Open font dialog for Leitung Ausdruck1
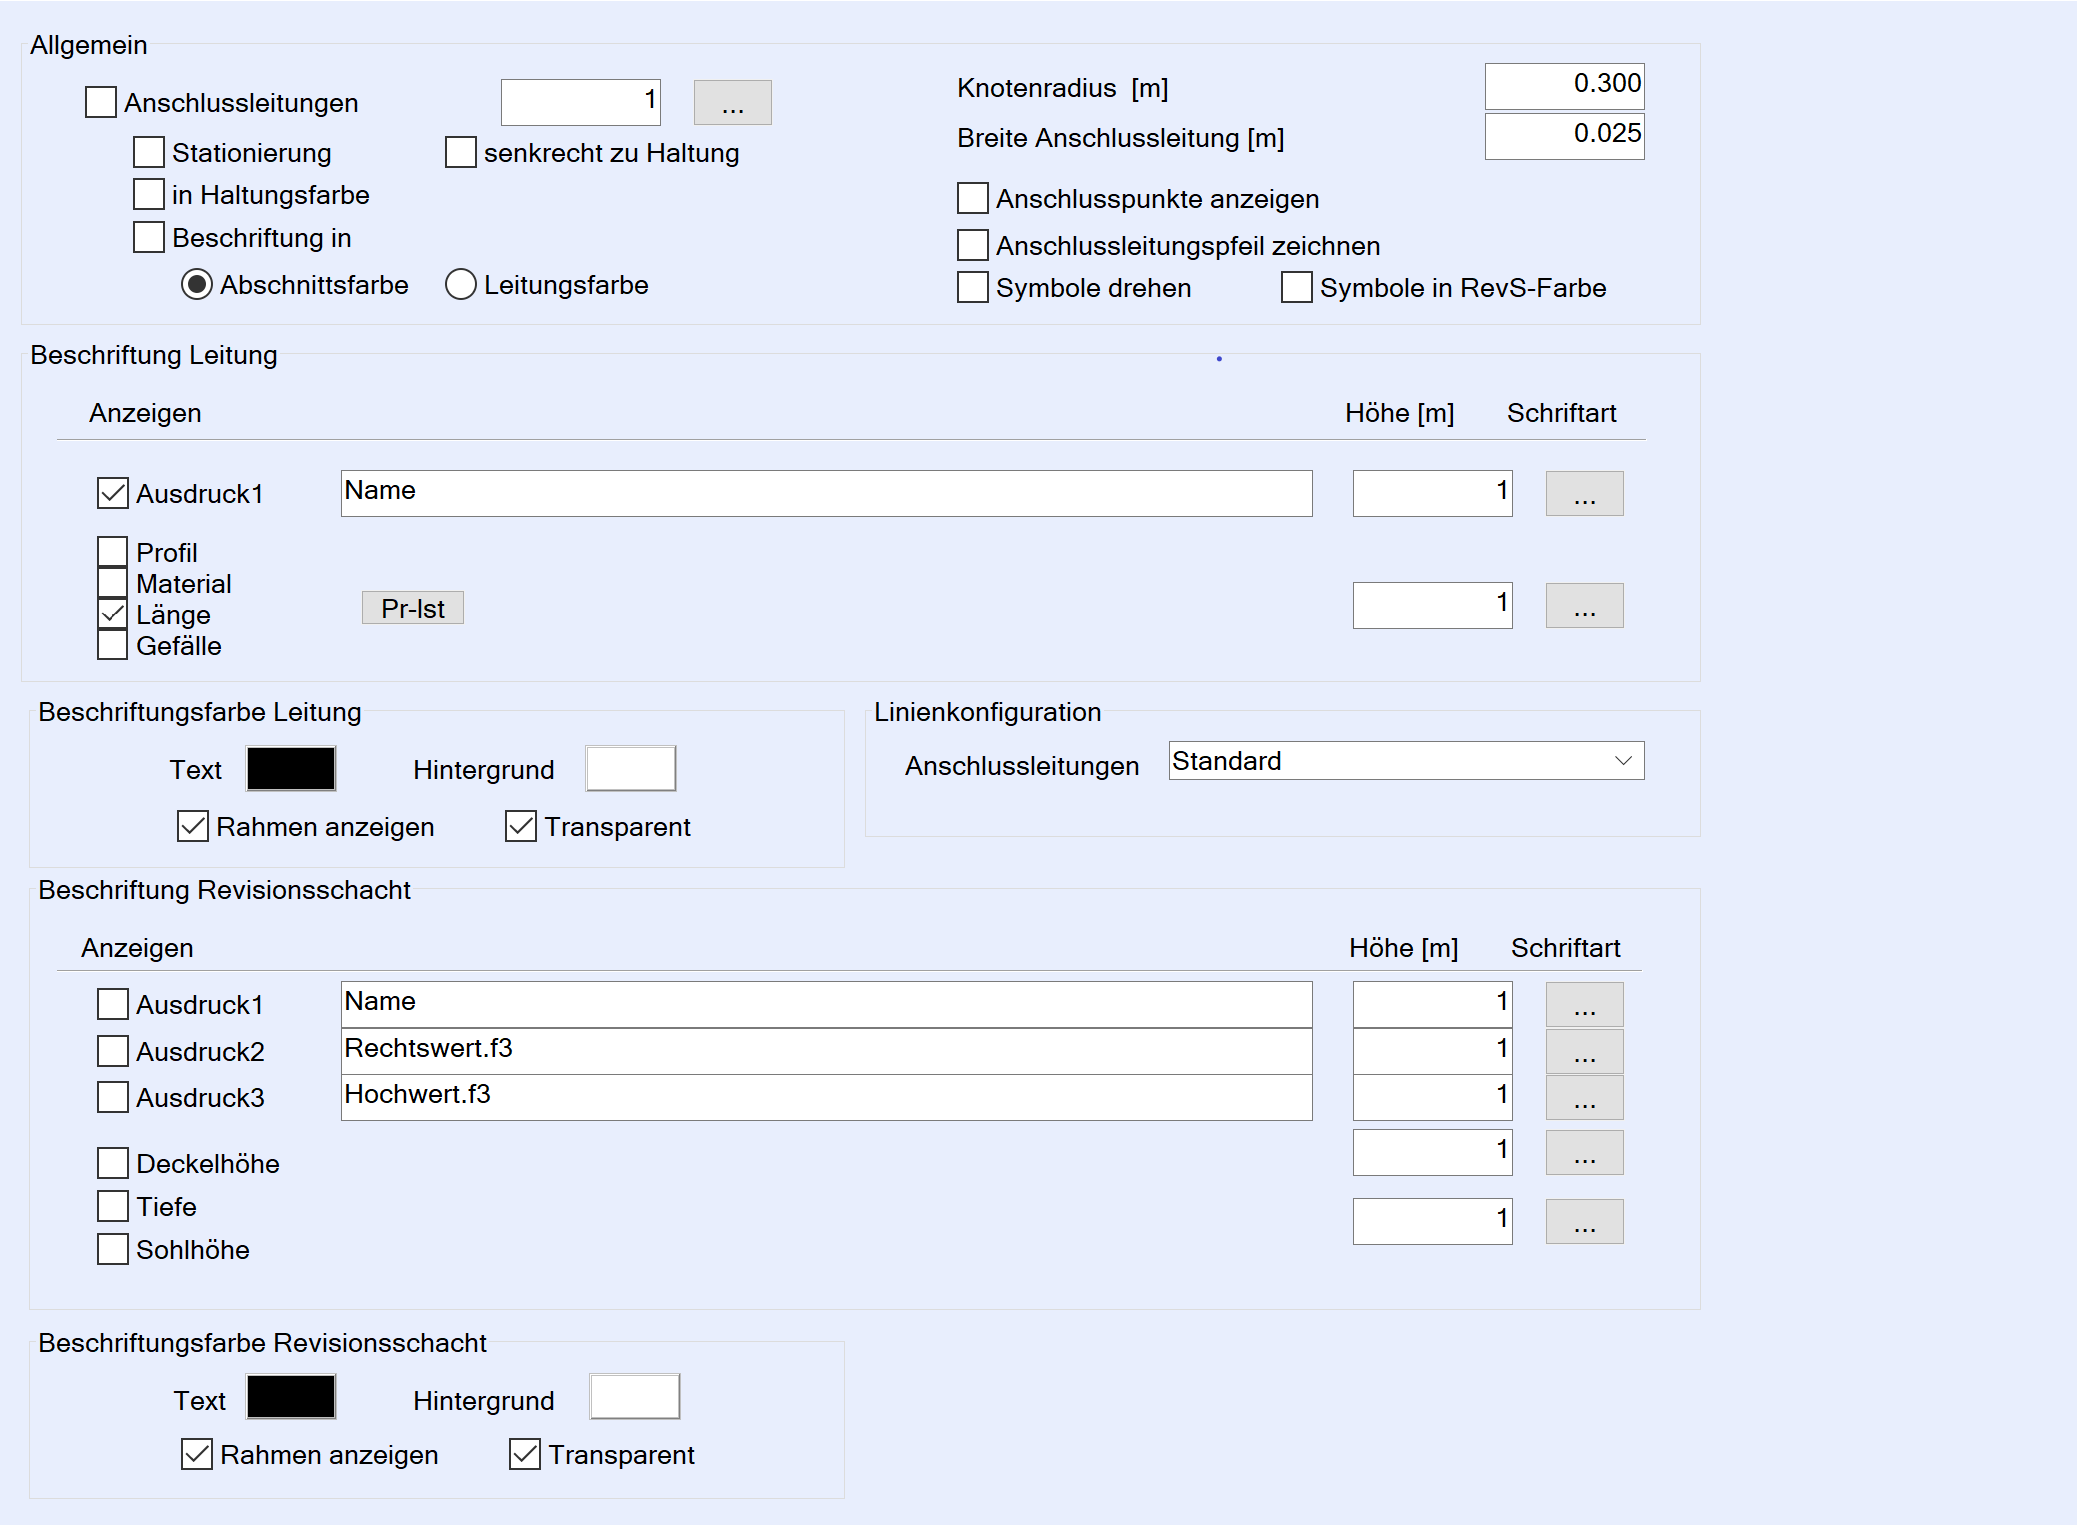This screenshot has height=1525, width=2080. coord(1584,494)
